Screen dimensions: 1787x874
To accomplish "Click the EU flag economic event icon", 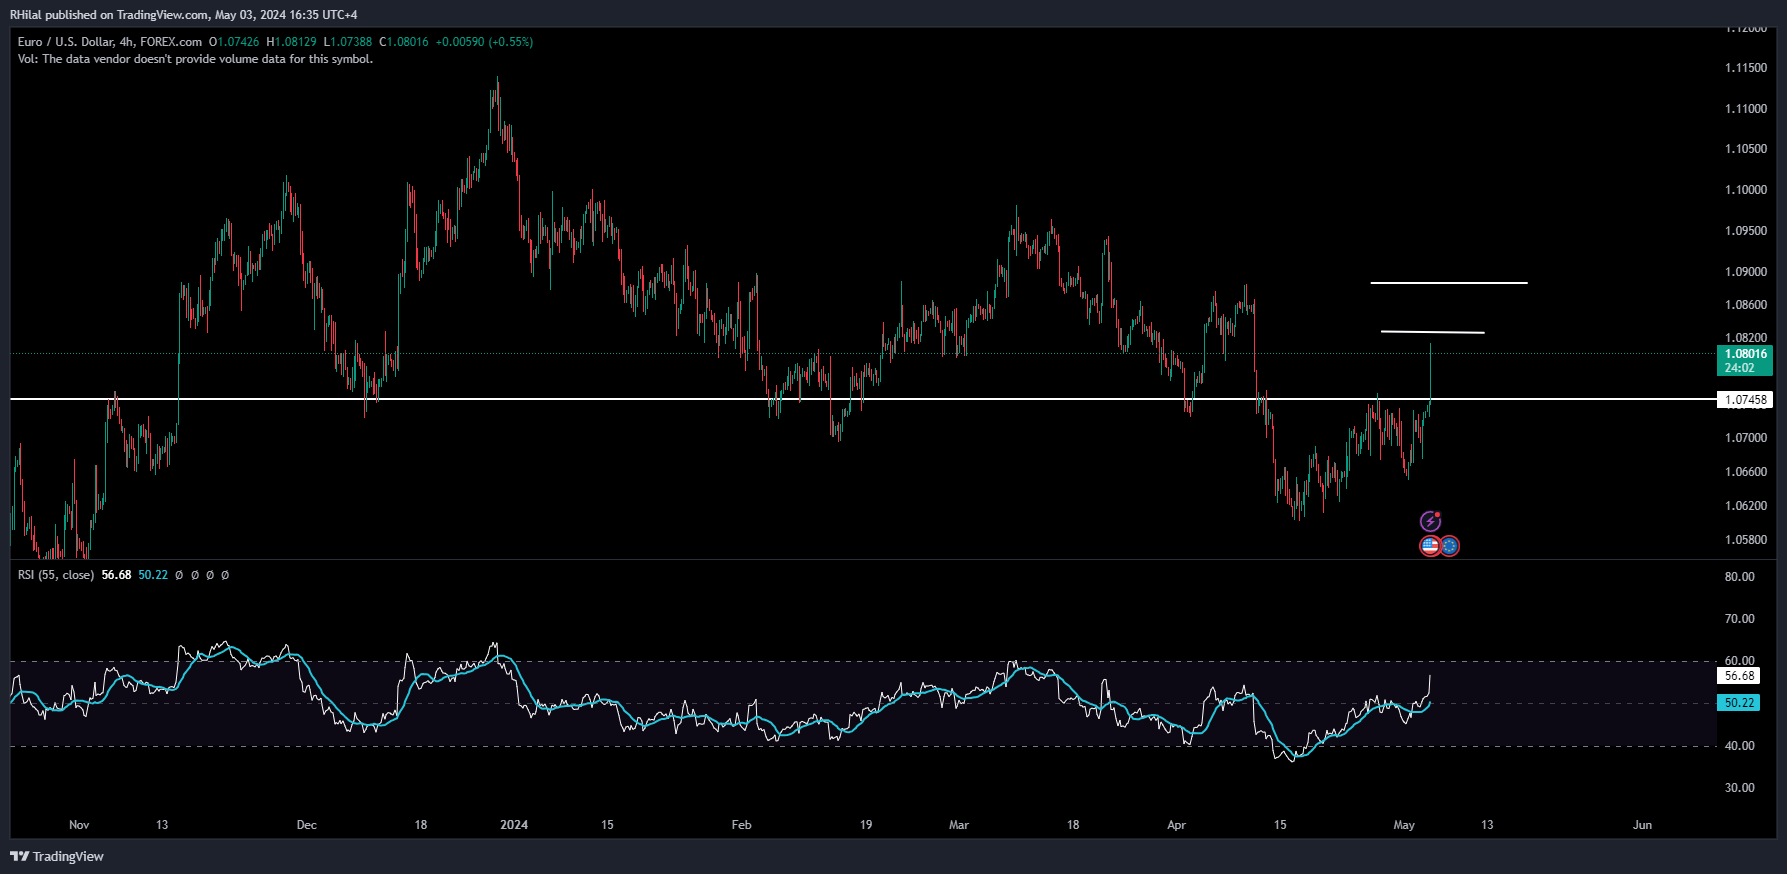I will [1449, 546].
